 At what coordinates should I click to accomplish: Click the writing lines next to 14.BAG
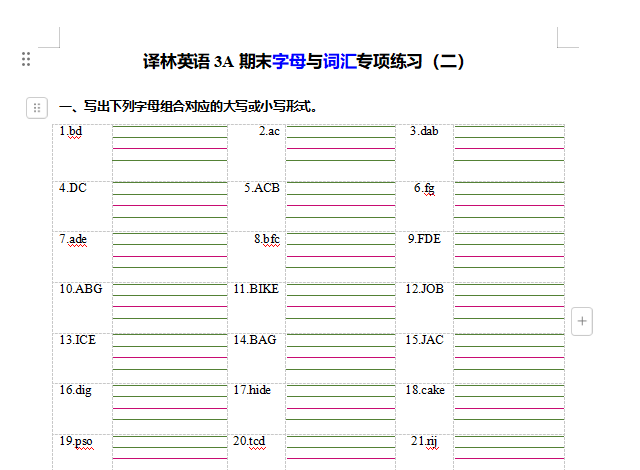coord(341,352)
